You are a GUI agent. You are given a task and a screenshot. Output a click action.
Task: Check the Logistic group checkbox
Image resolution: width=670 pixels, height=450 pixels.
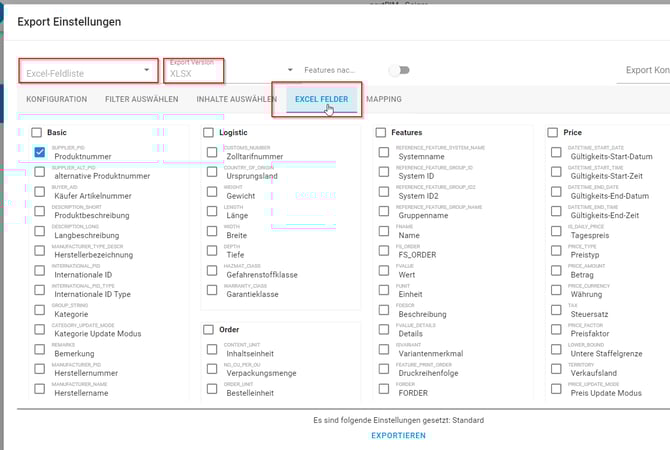[209, 132]
